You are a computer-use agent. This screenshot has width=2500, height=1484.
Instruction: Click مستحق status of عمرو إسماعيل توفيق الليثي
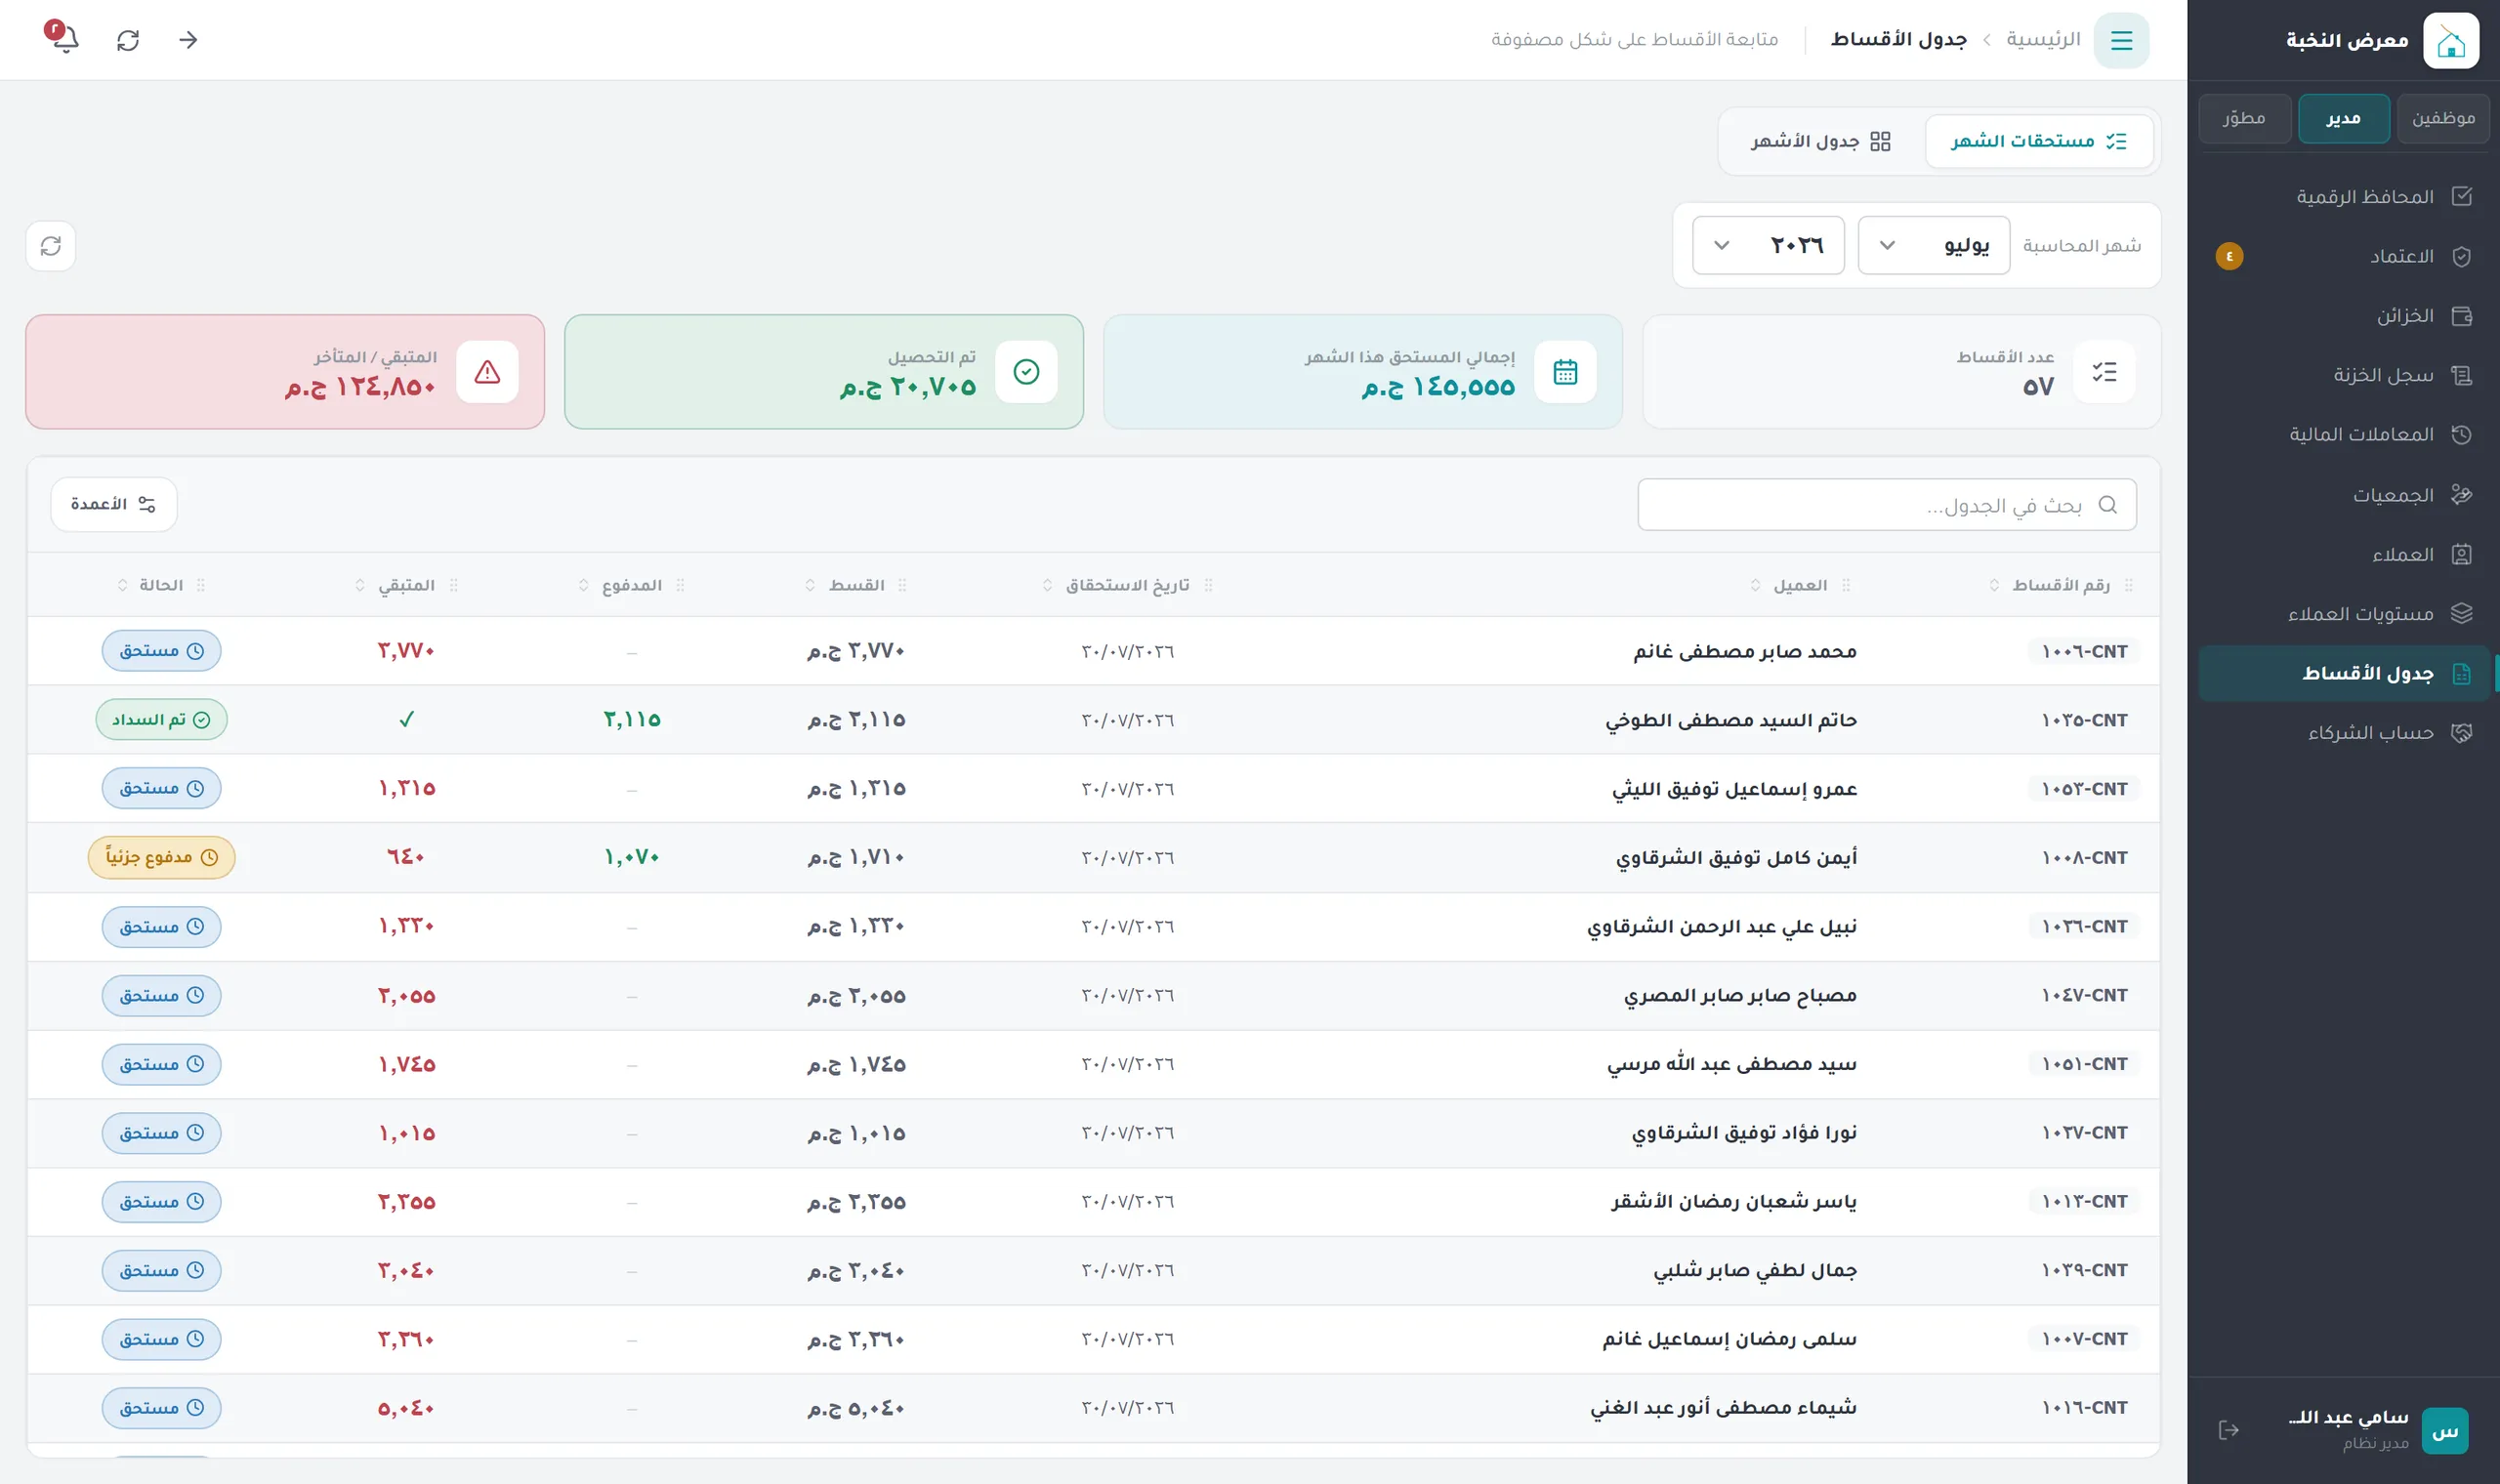tap(161, 789)
